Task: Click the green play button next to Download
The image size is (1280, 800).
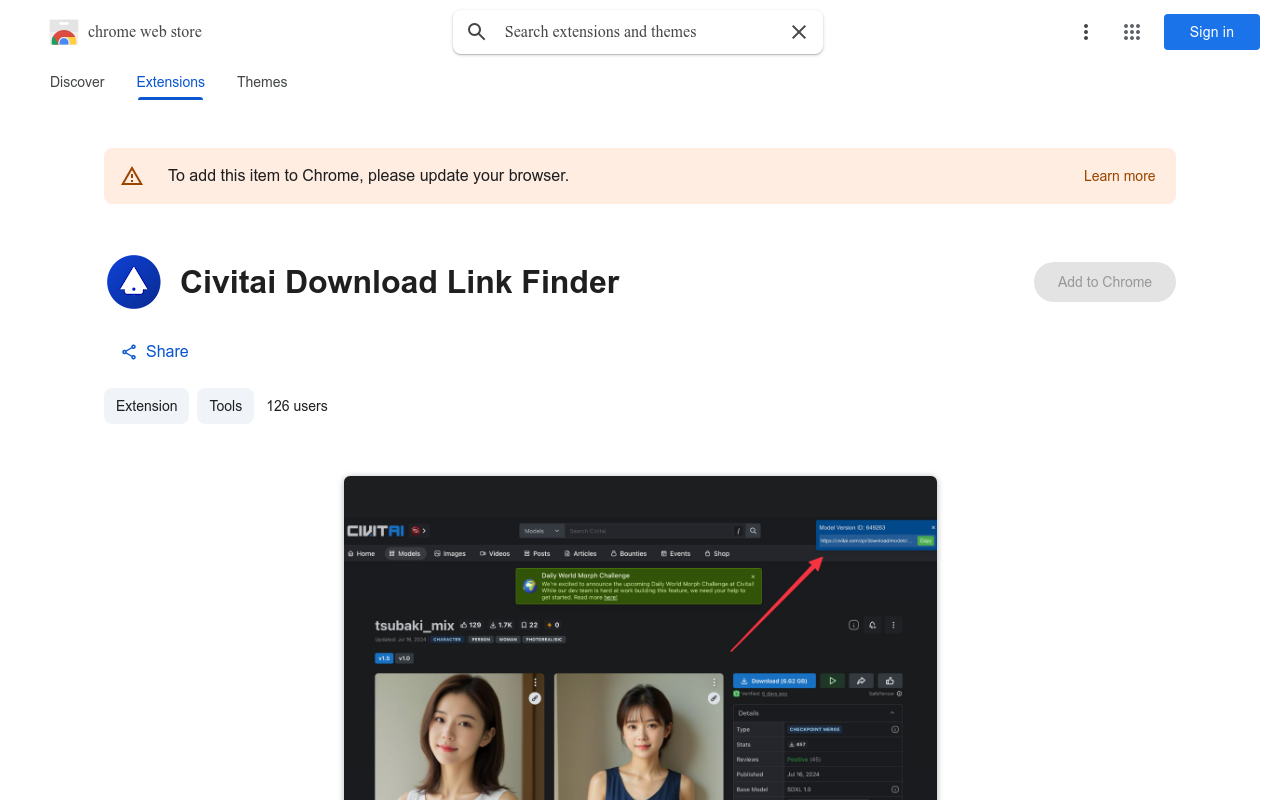Action: coord(832,681)
